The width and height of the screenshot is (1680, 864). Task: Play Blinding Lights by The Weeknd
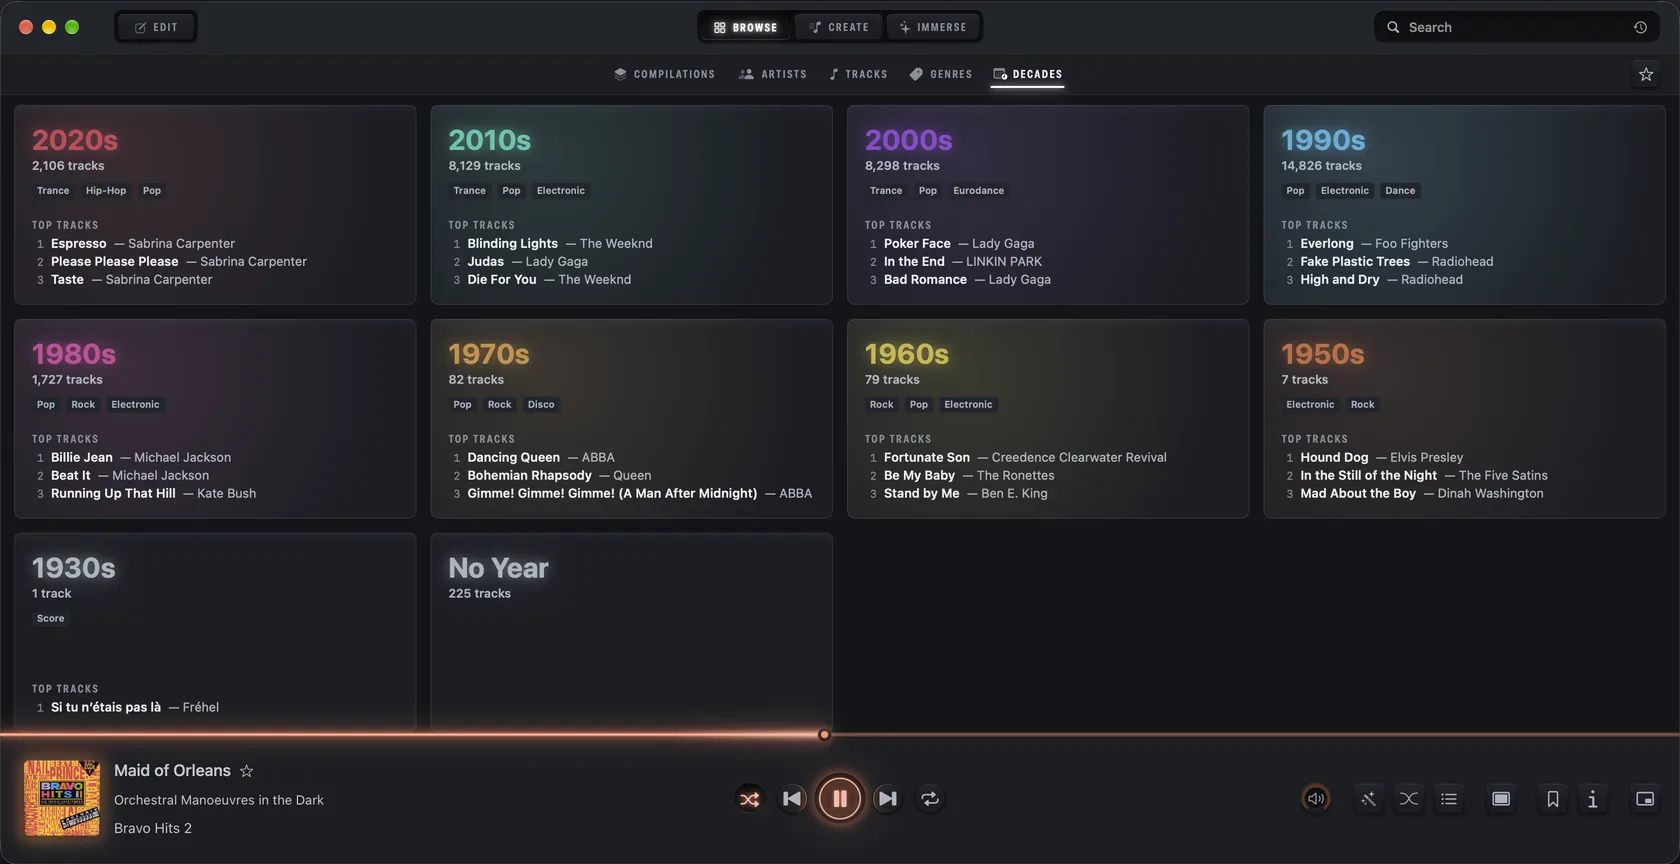pos(551,244)
